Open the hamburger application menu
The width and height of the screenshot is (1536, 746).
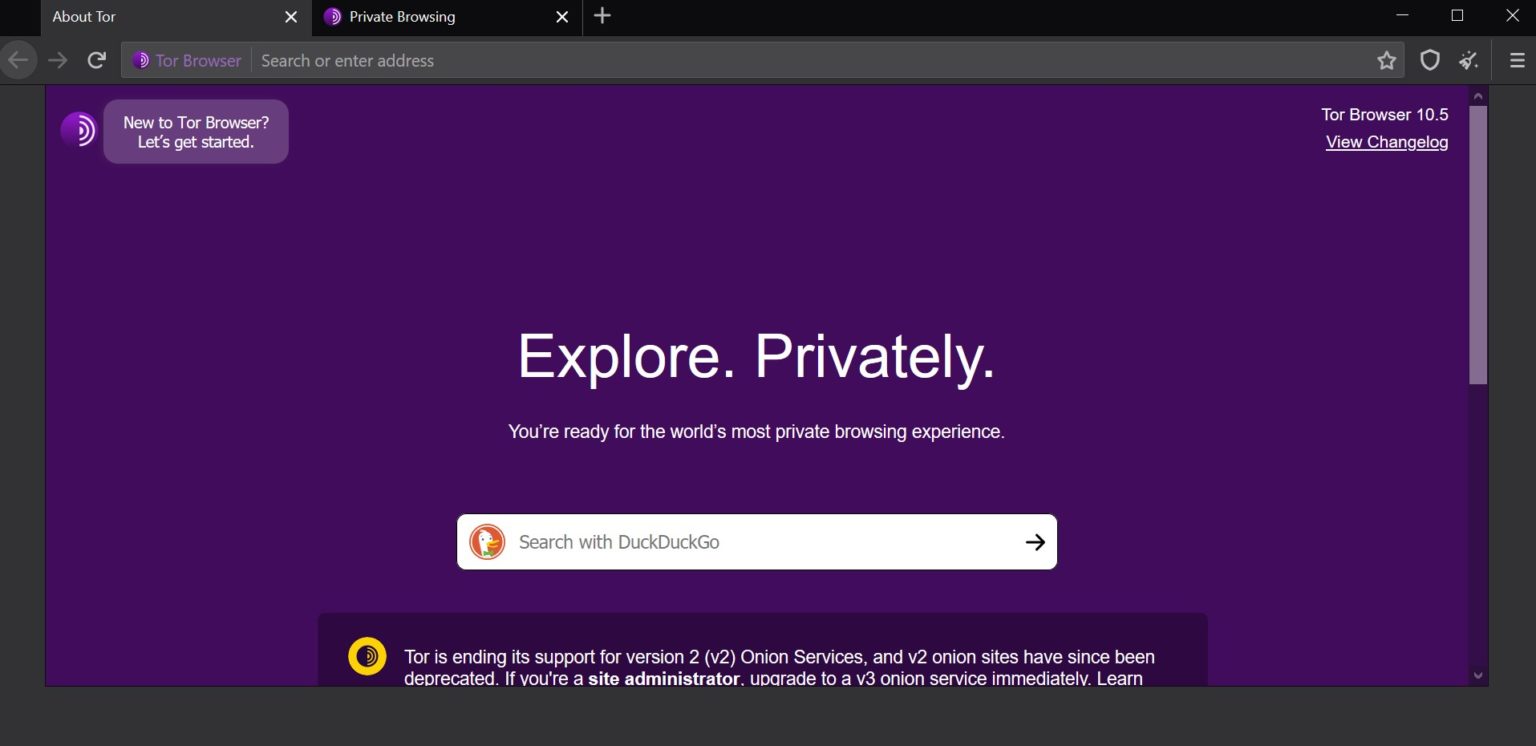click(x=1517, y=61)
